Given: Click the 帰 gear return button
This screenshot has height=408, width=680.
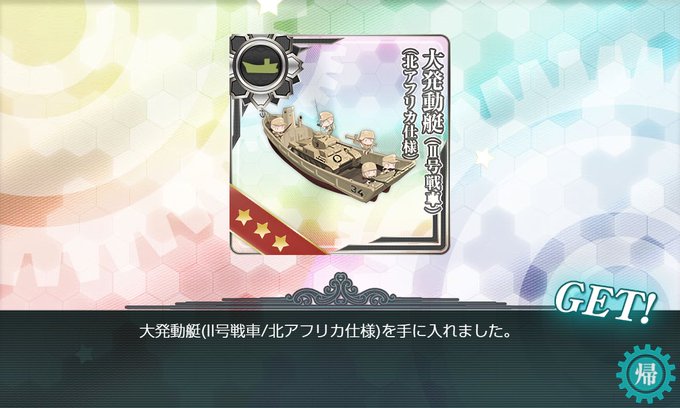Looking at the screenshot, I should click(x=645, y=374).
